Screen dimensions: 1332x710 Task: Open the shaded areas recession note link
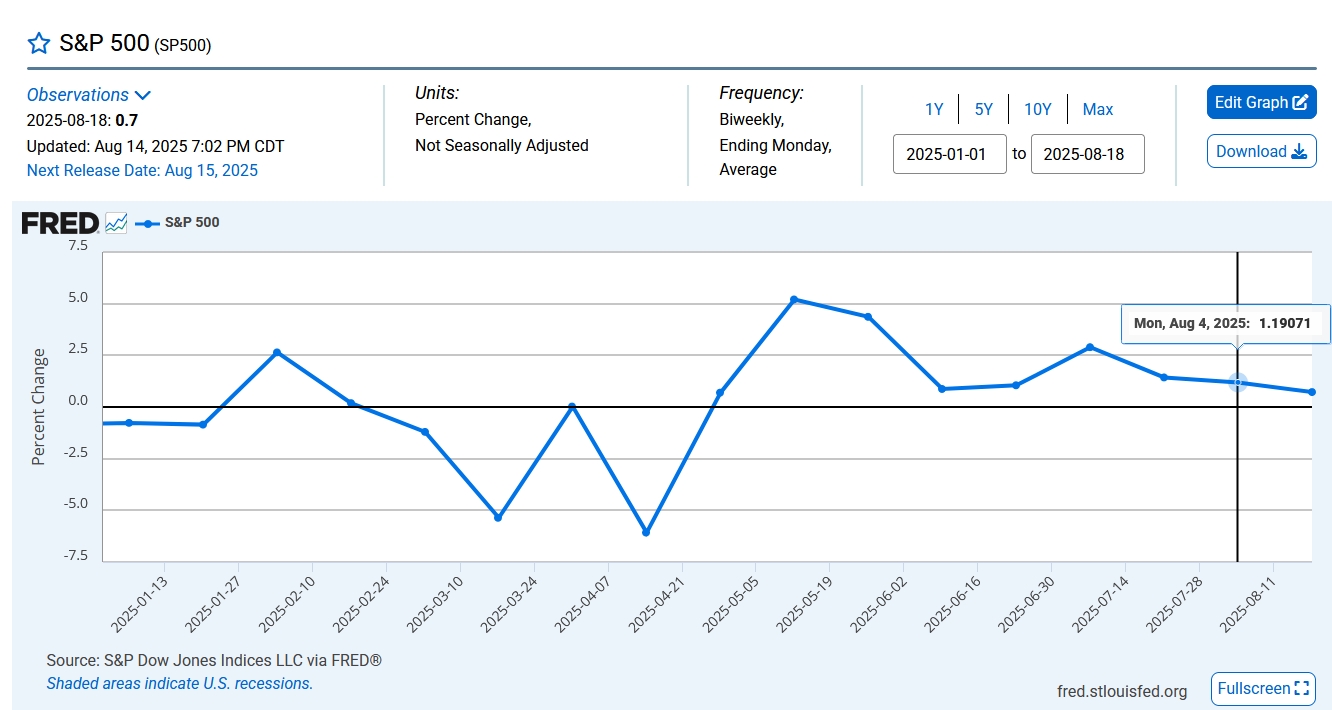tap(180, 684)
